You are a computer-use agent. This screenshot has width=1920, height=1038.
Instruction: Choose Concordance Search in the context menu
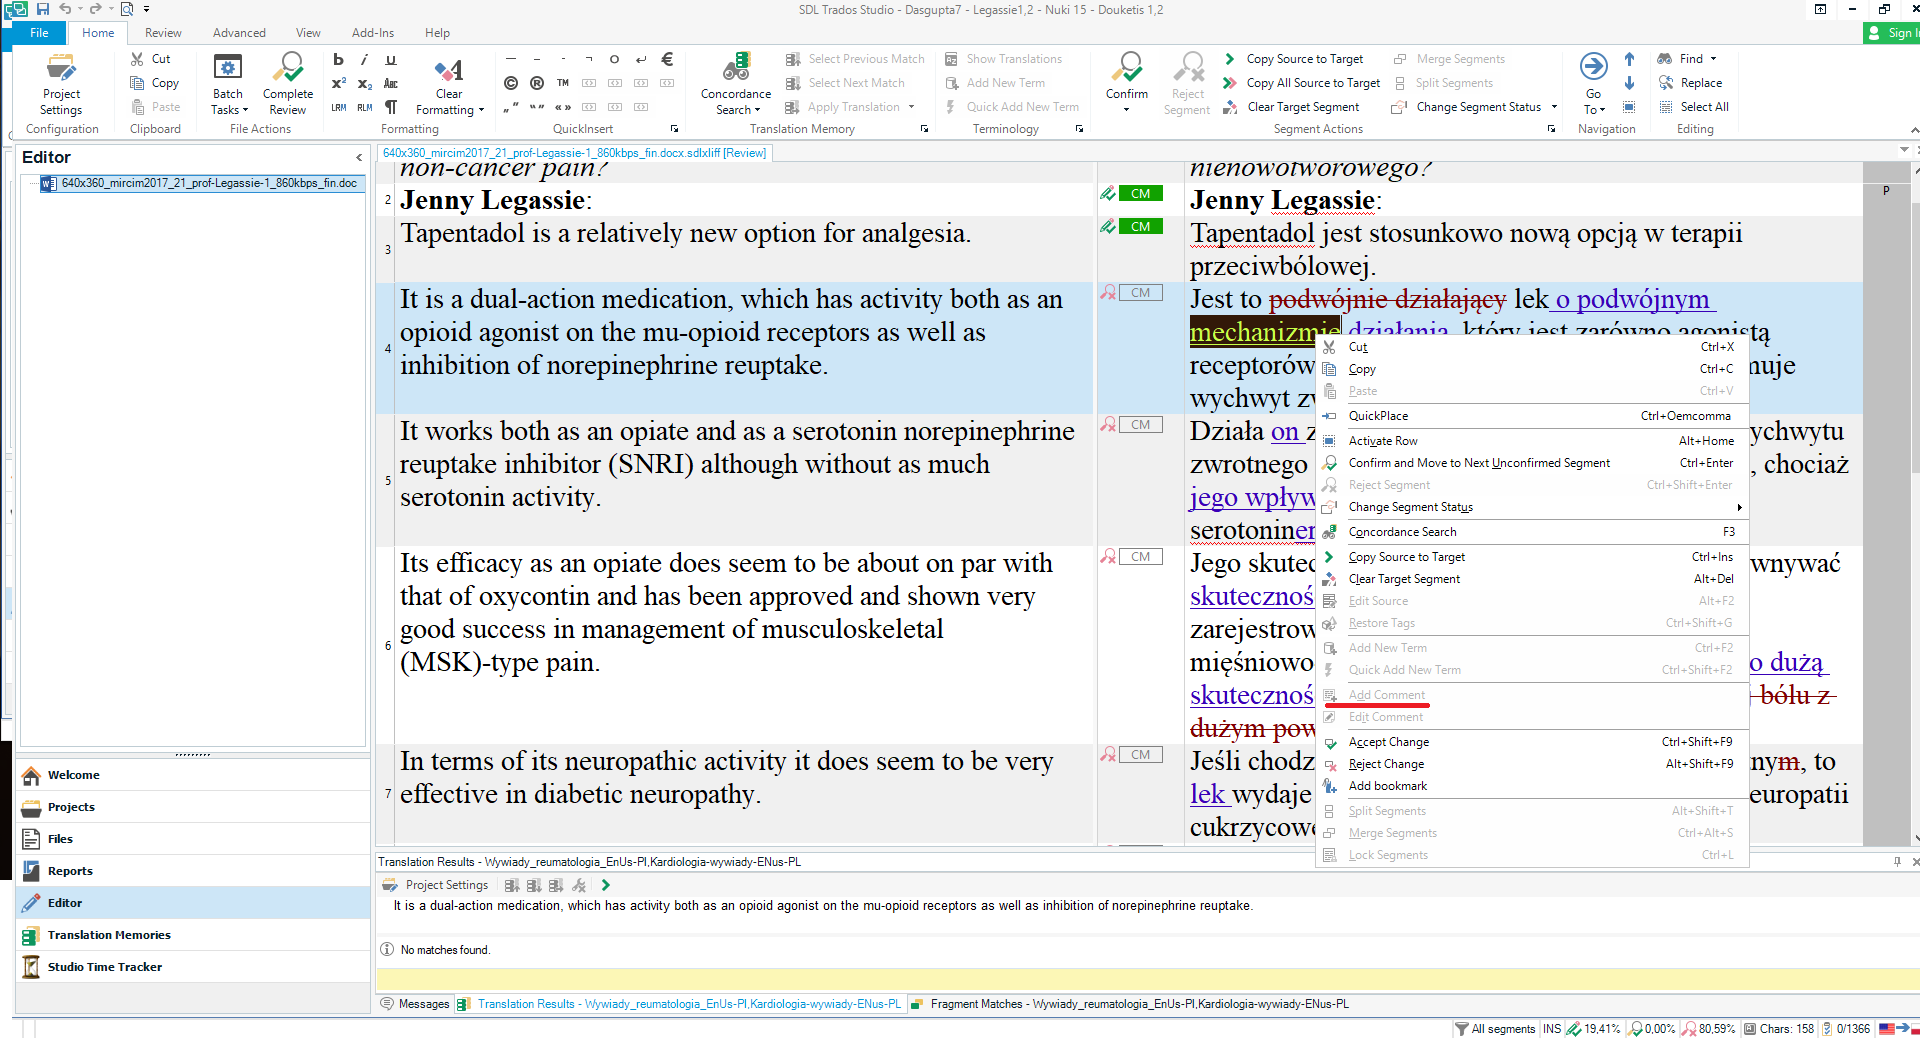tap(1532, 532)
